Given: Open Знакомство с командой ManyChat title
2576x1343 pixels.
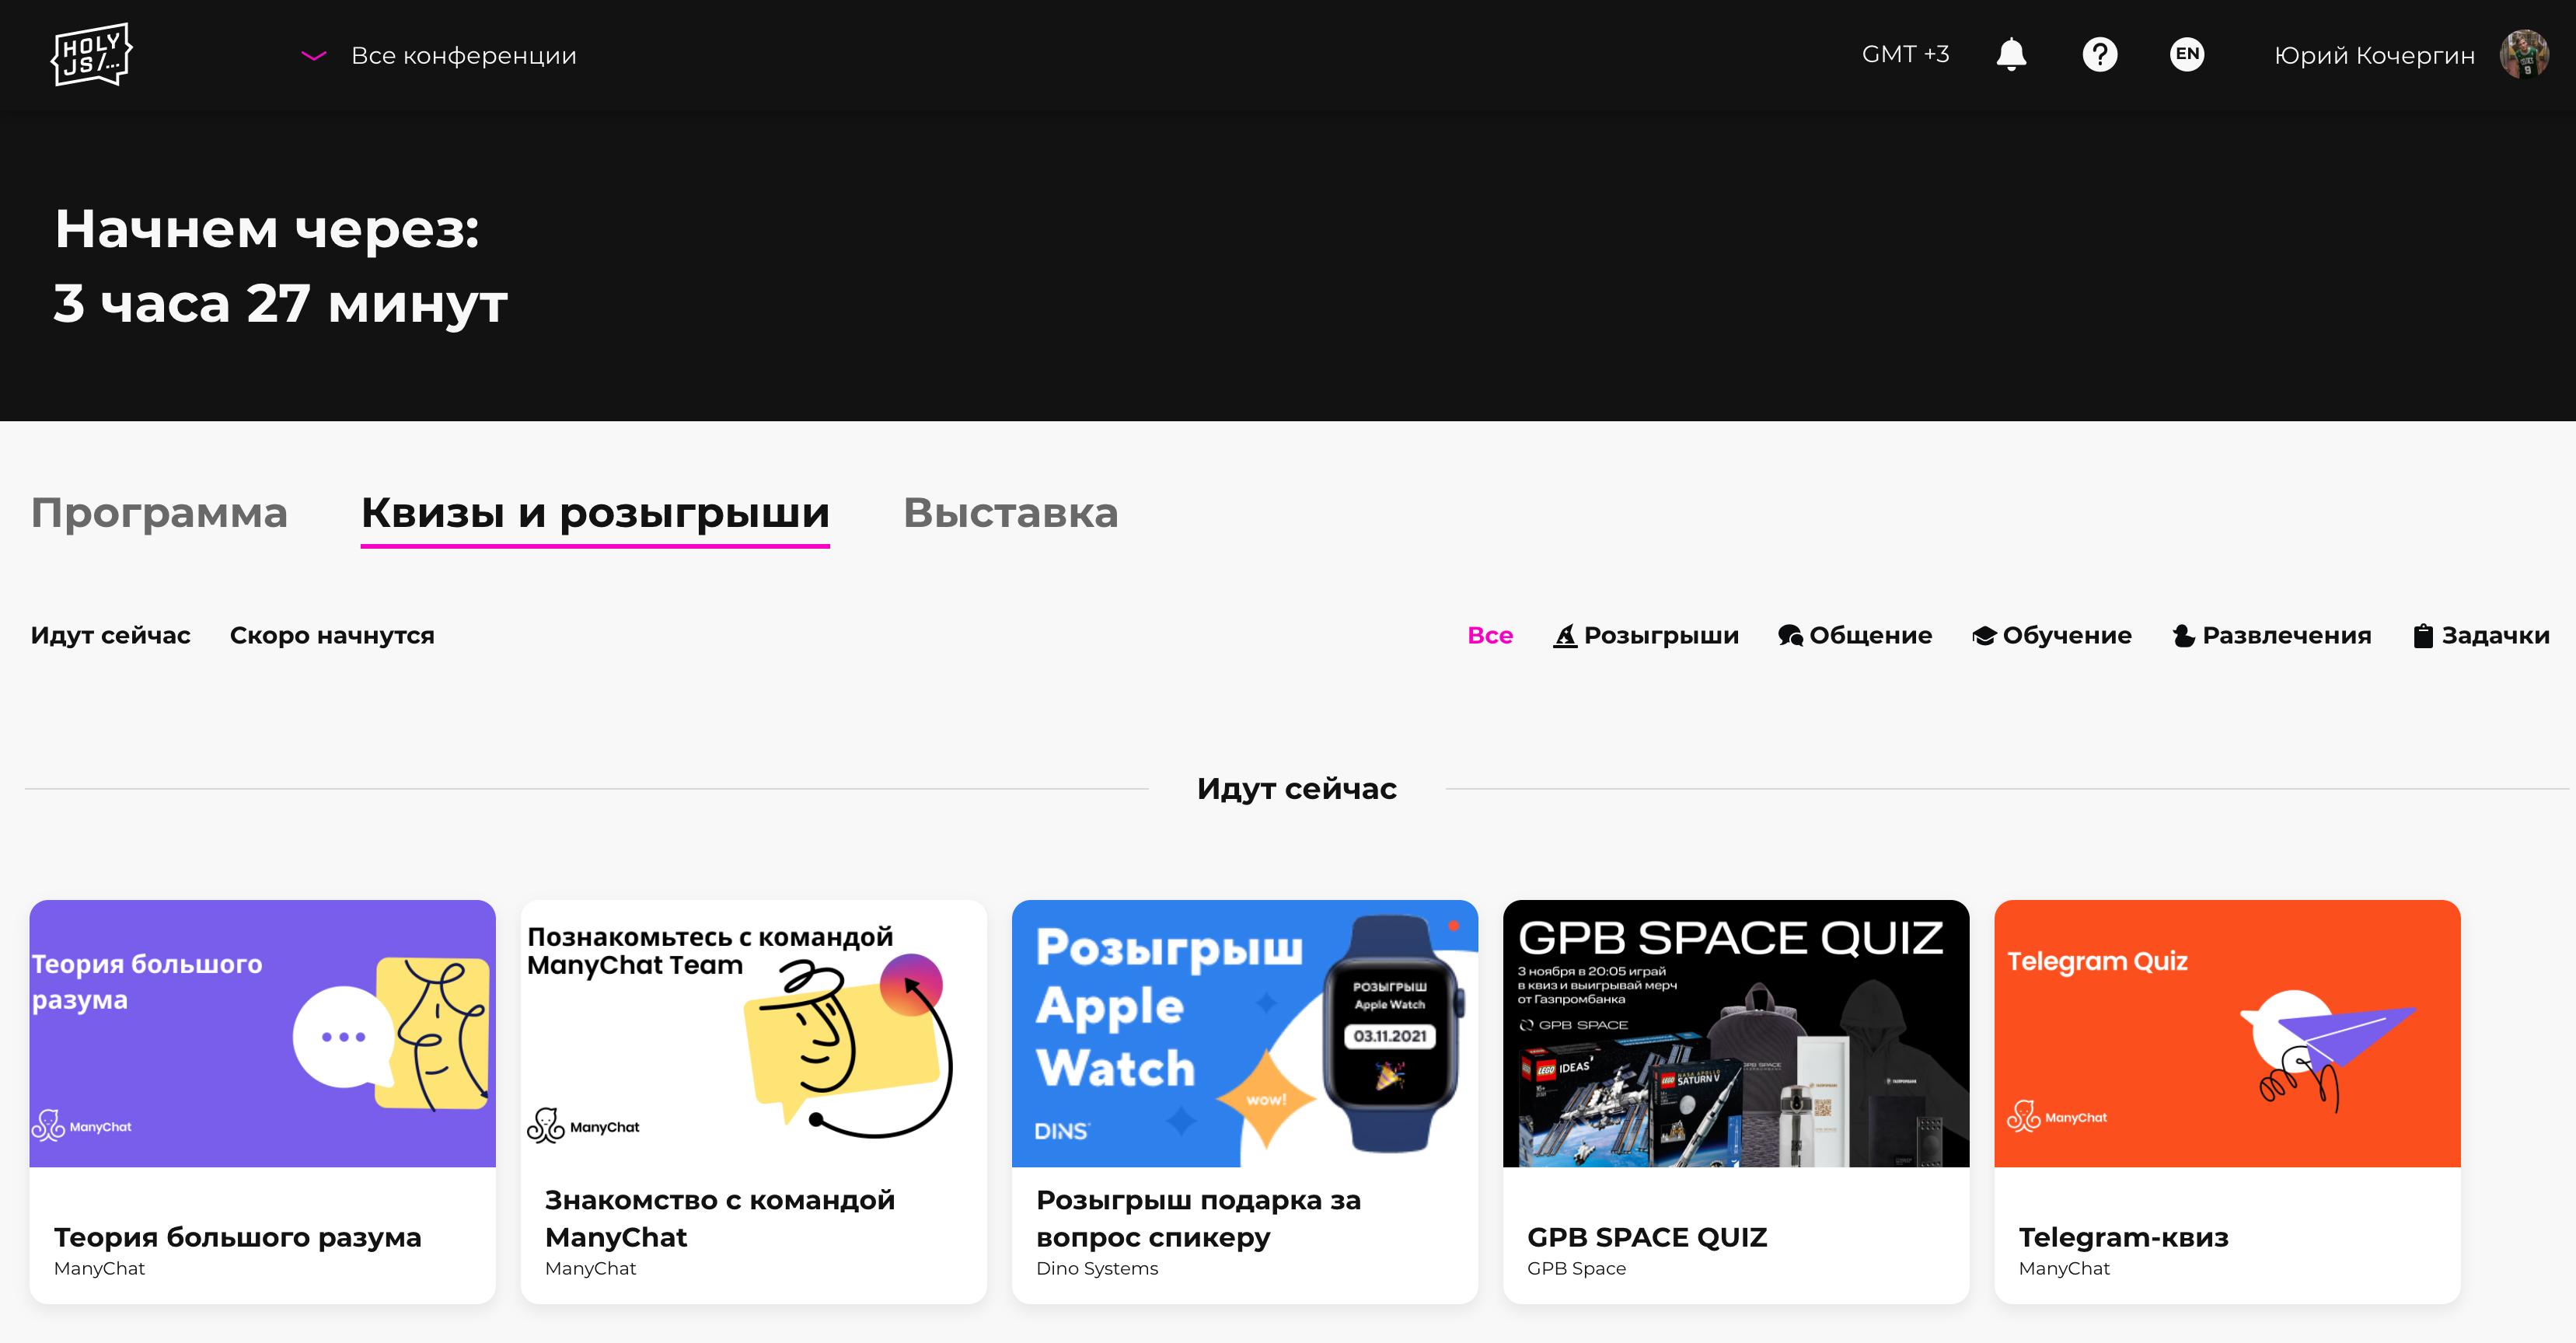Looking at the screenshot, I should [719, 1218].
